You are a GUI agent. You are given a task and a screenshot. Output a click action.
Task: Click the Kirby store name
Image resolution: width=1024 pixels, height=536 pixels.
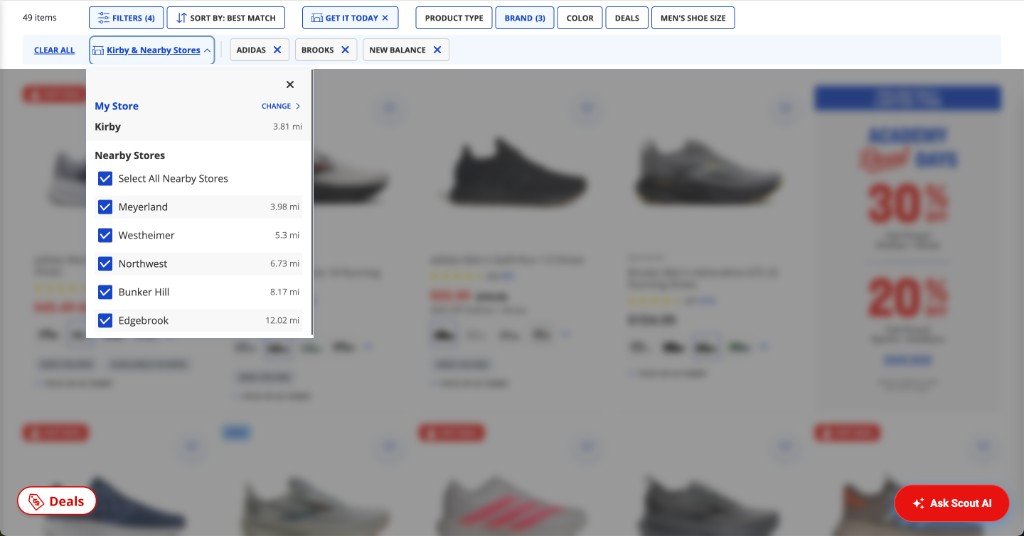click(x=108, y=127)
